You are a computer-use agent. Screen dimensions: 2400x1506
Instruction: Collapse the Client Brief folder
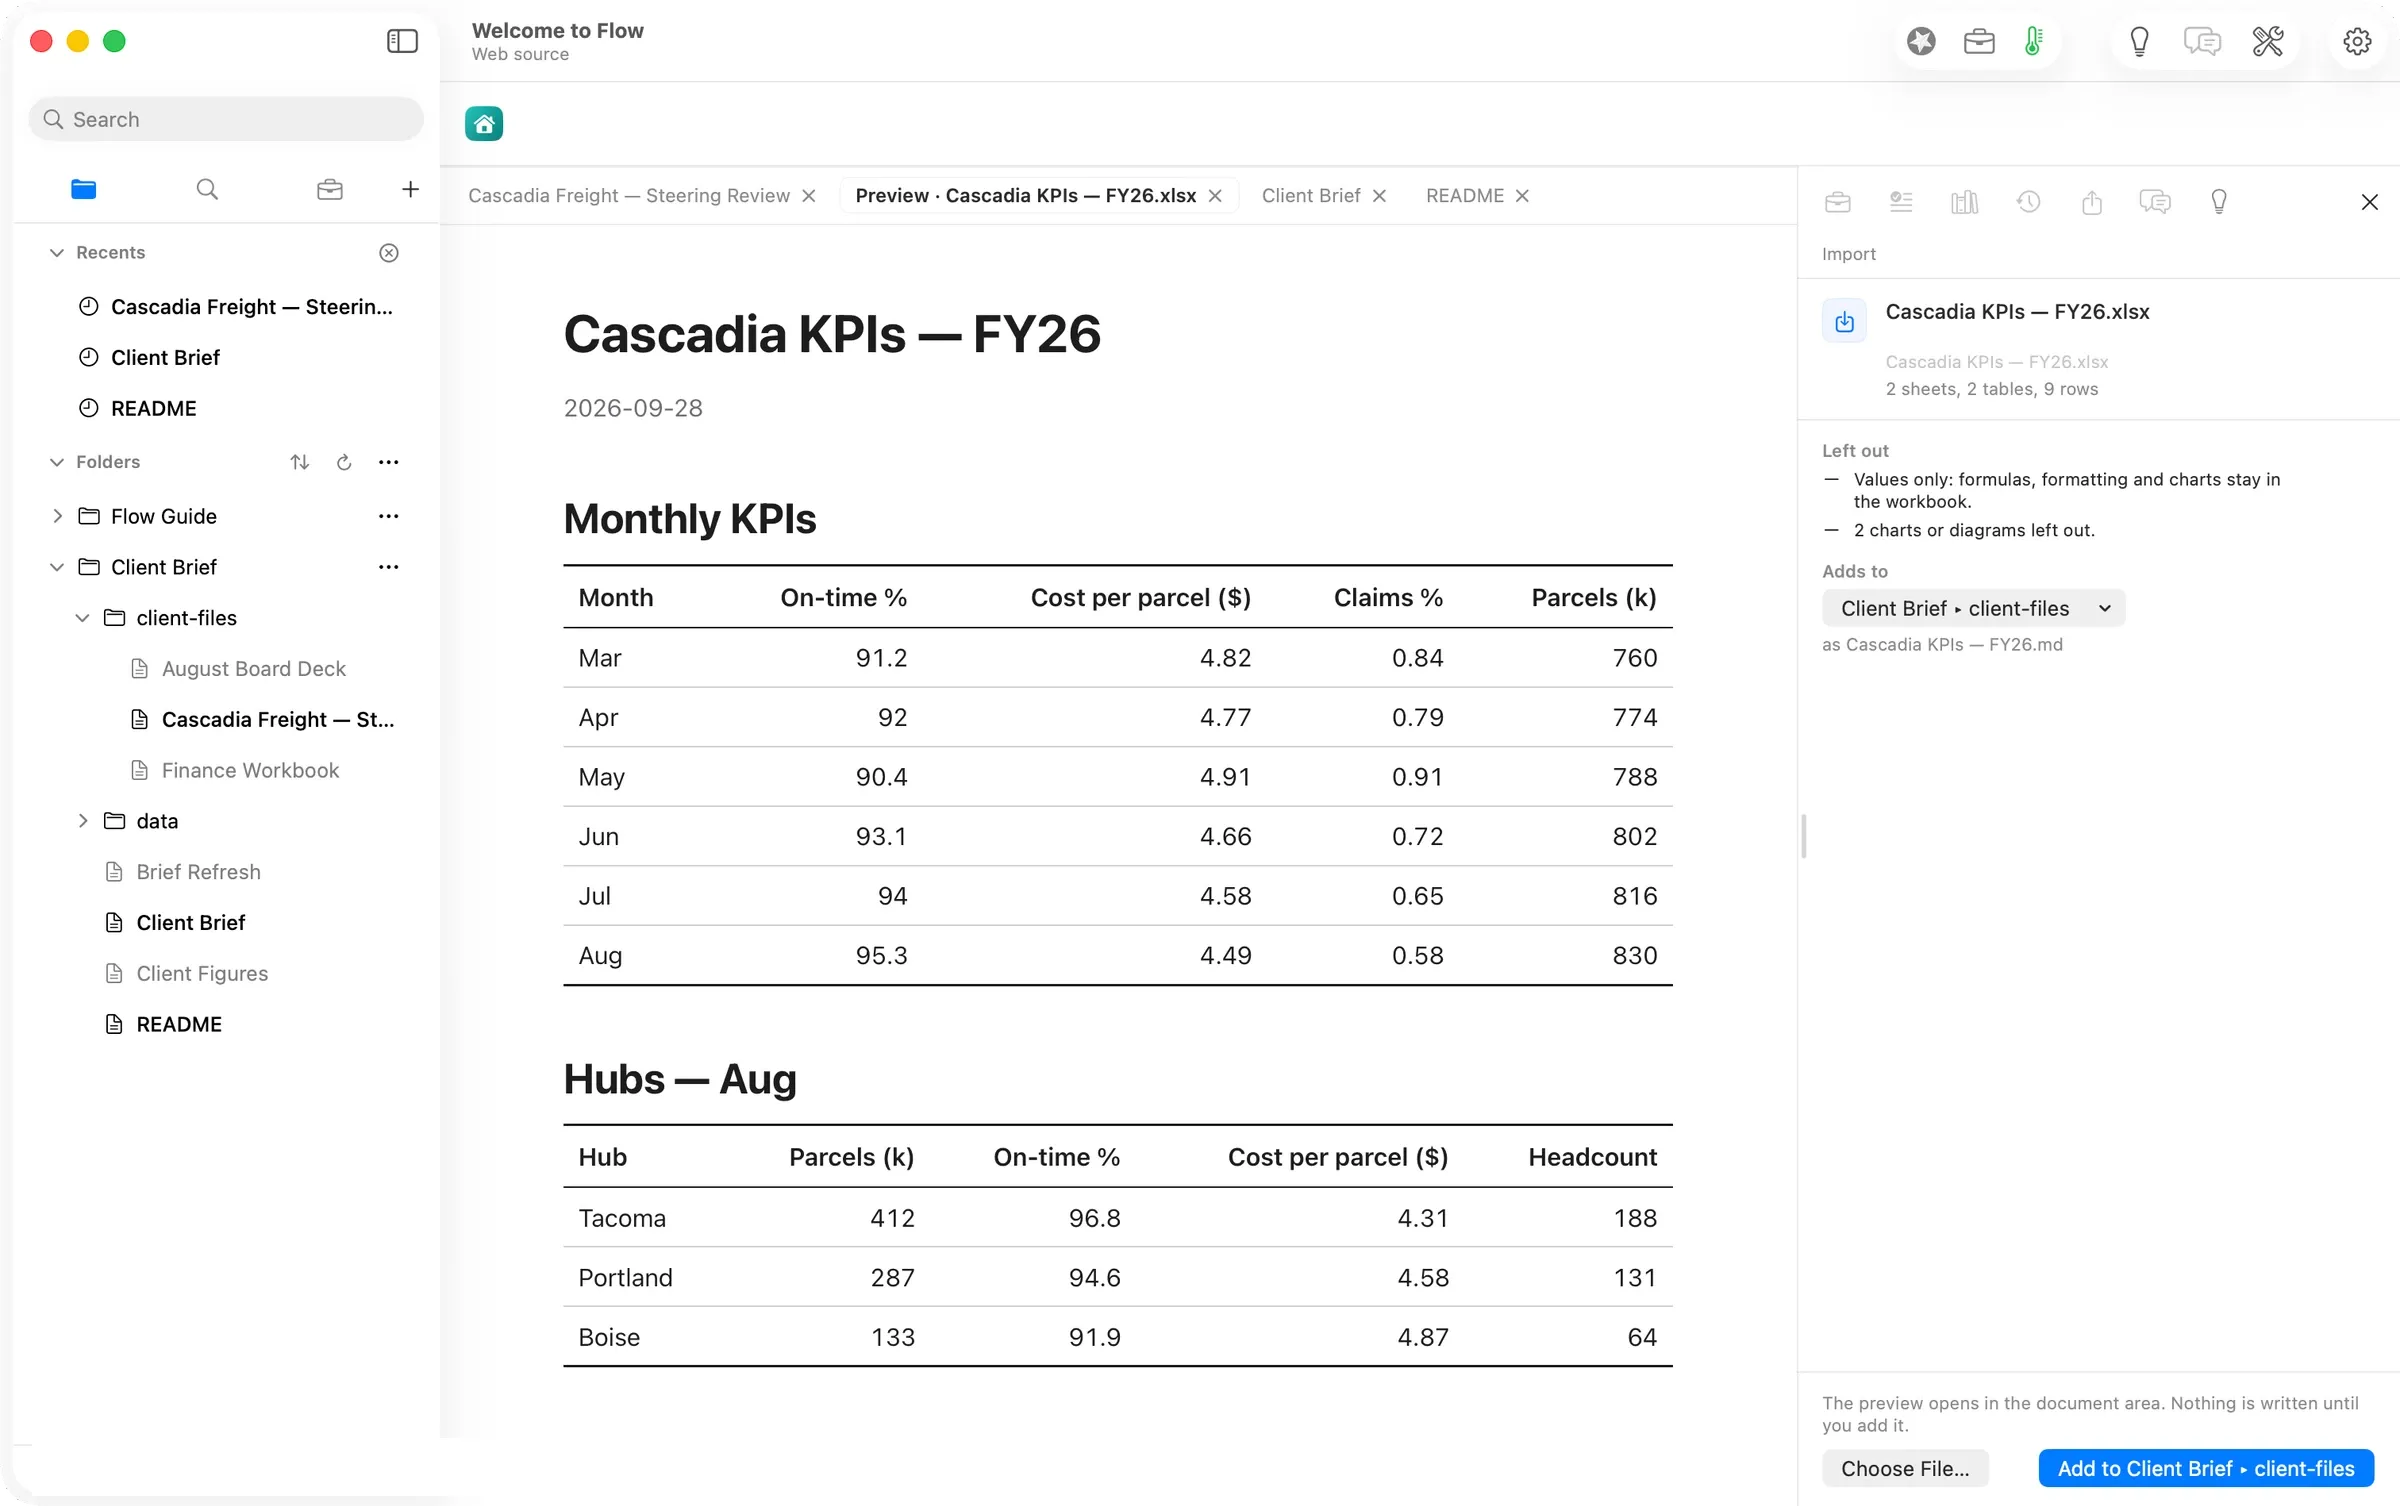[57, 567]
